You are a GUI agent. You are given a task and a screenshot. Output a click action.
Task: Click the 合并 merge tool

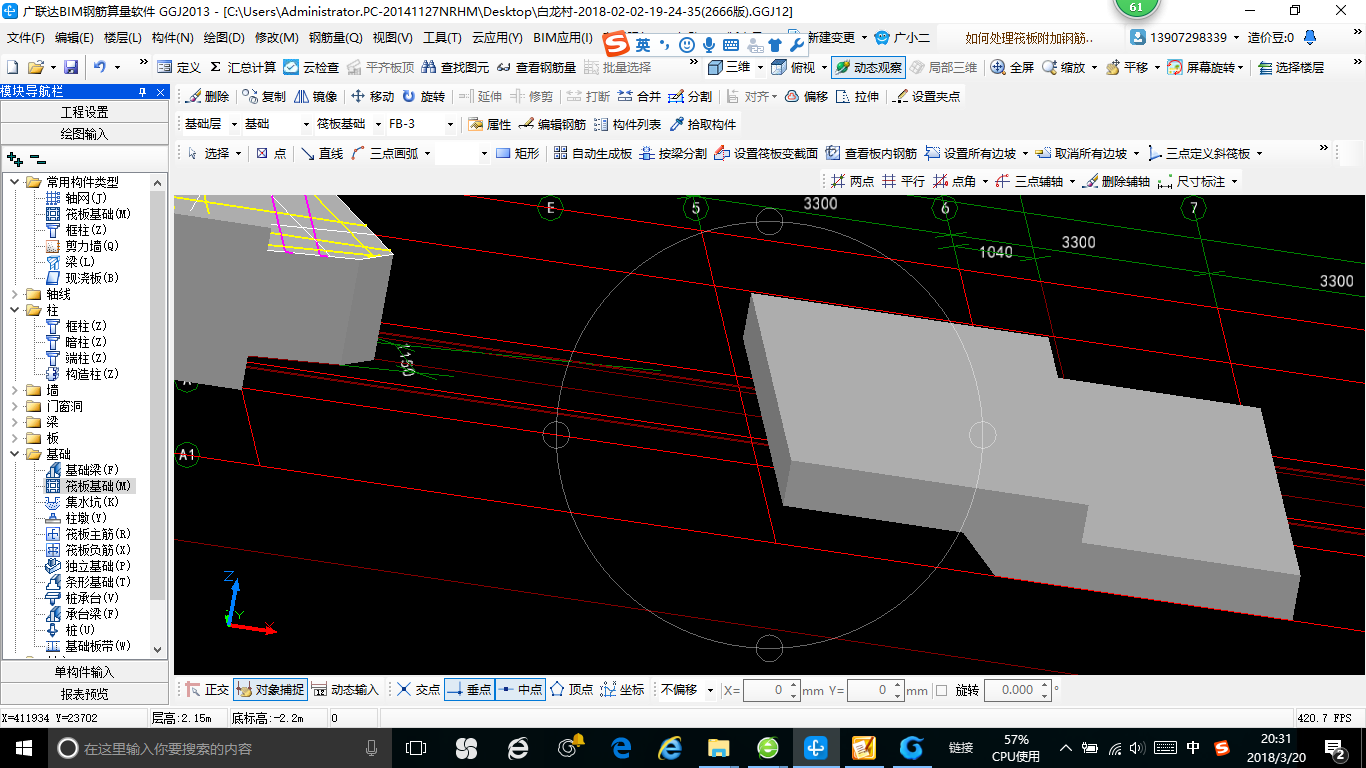(639, 96)
